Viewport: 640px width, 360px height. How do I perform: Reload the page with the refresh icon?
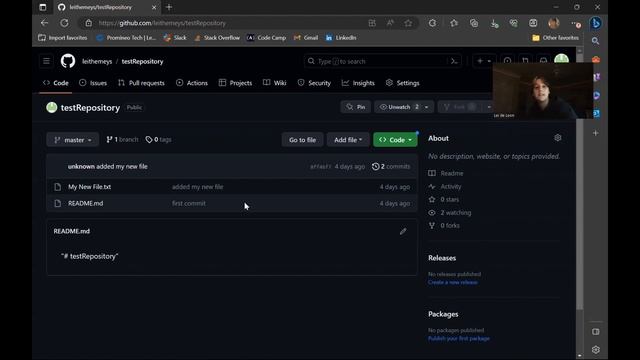pyautogui.click(x=64, y=23)
